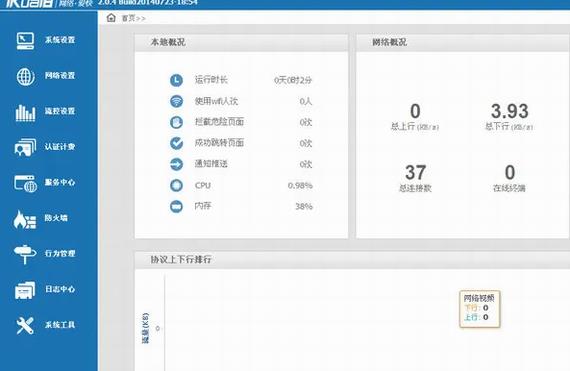Click the chip icon beside CPU

pyautogui.click(x=177, y=185)
